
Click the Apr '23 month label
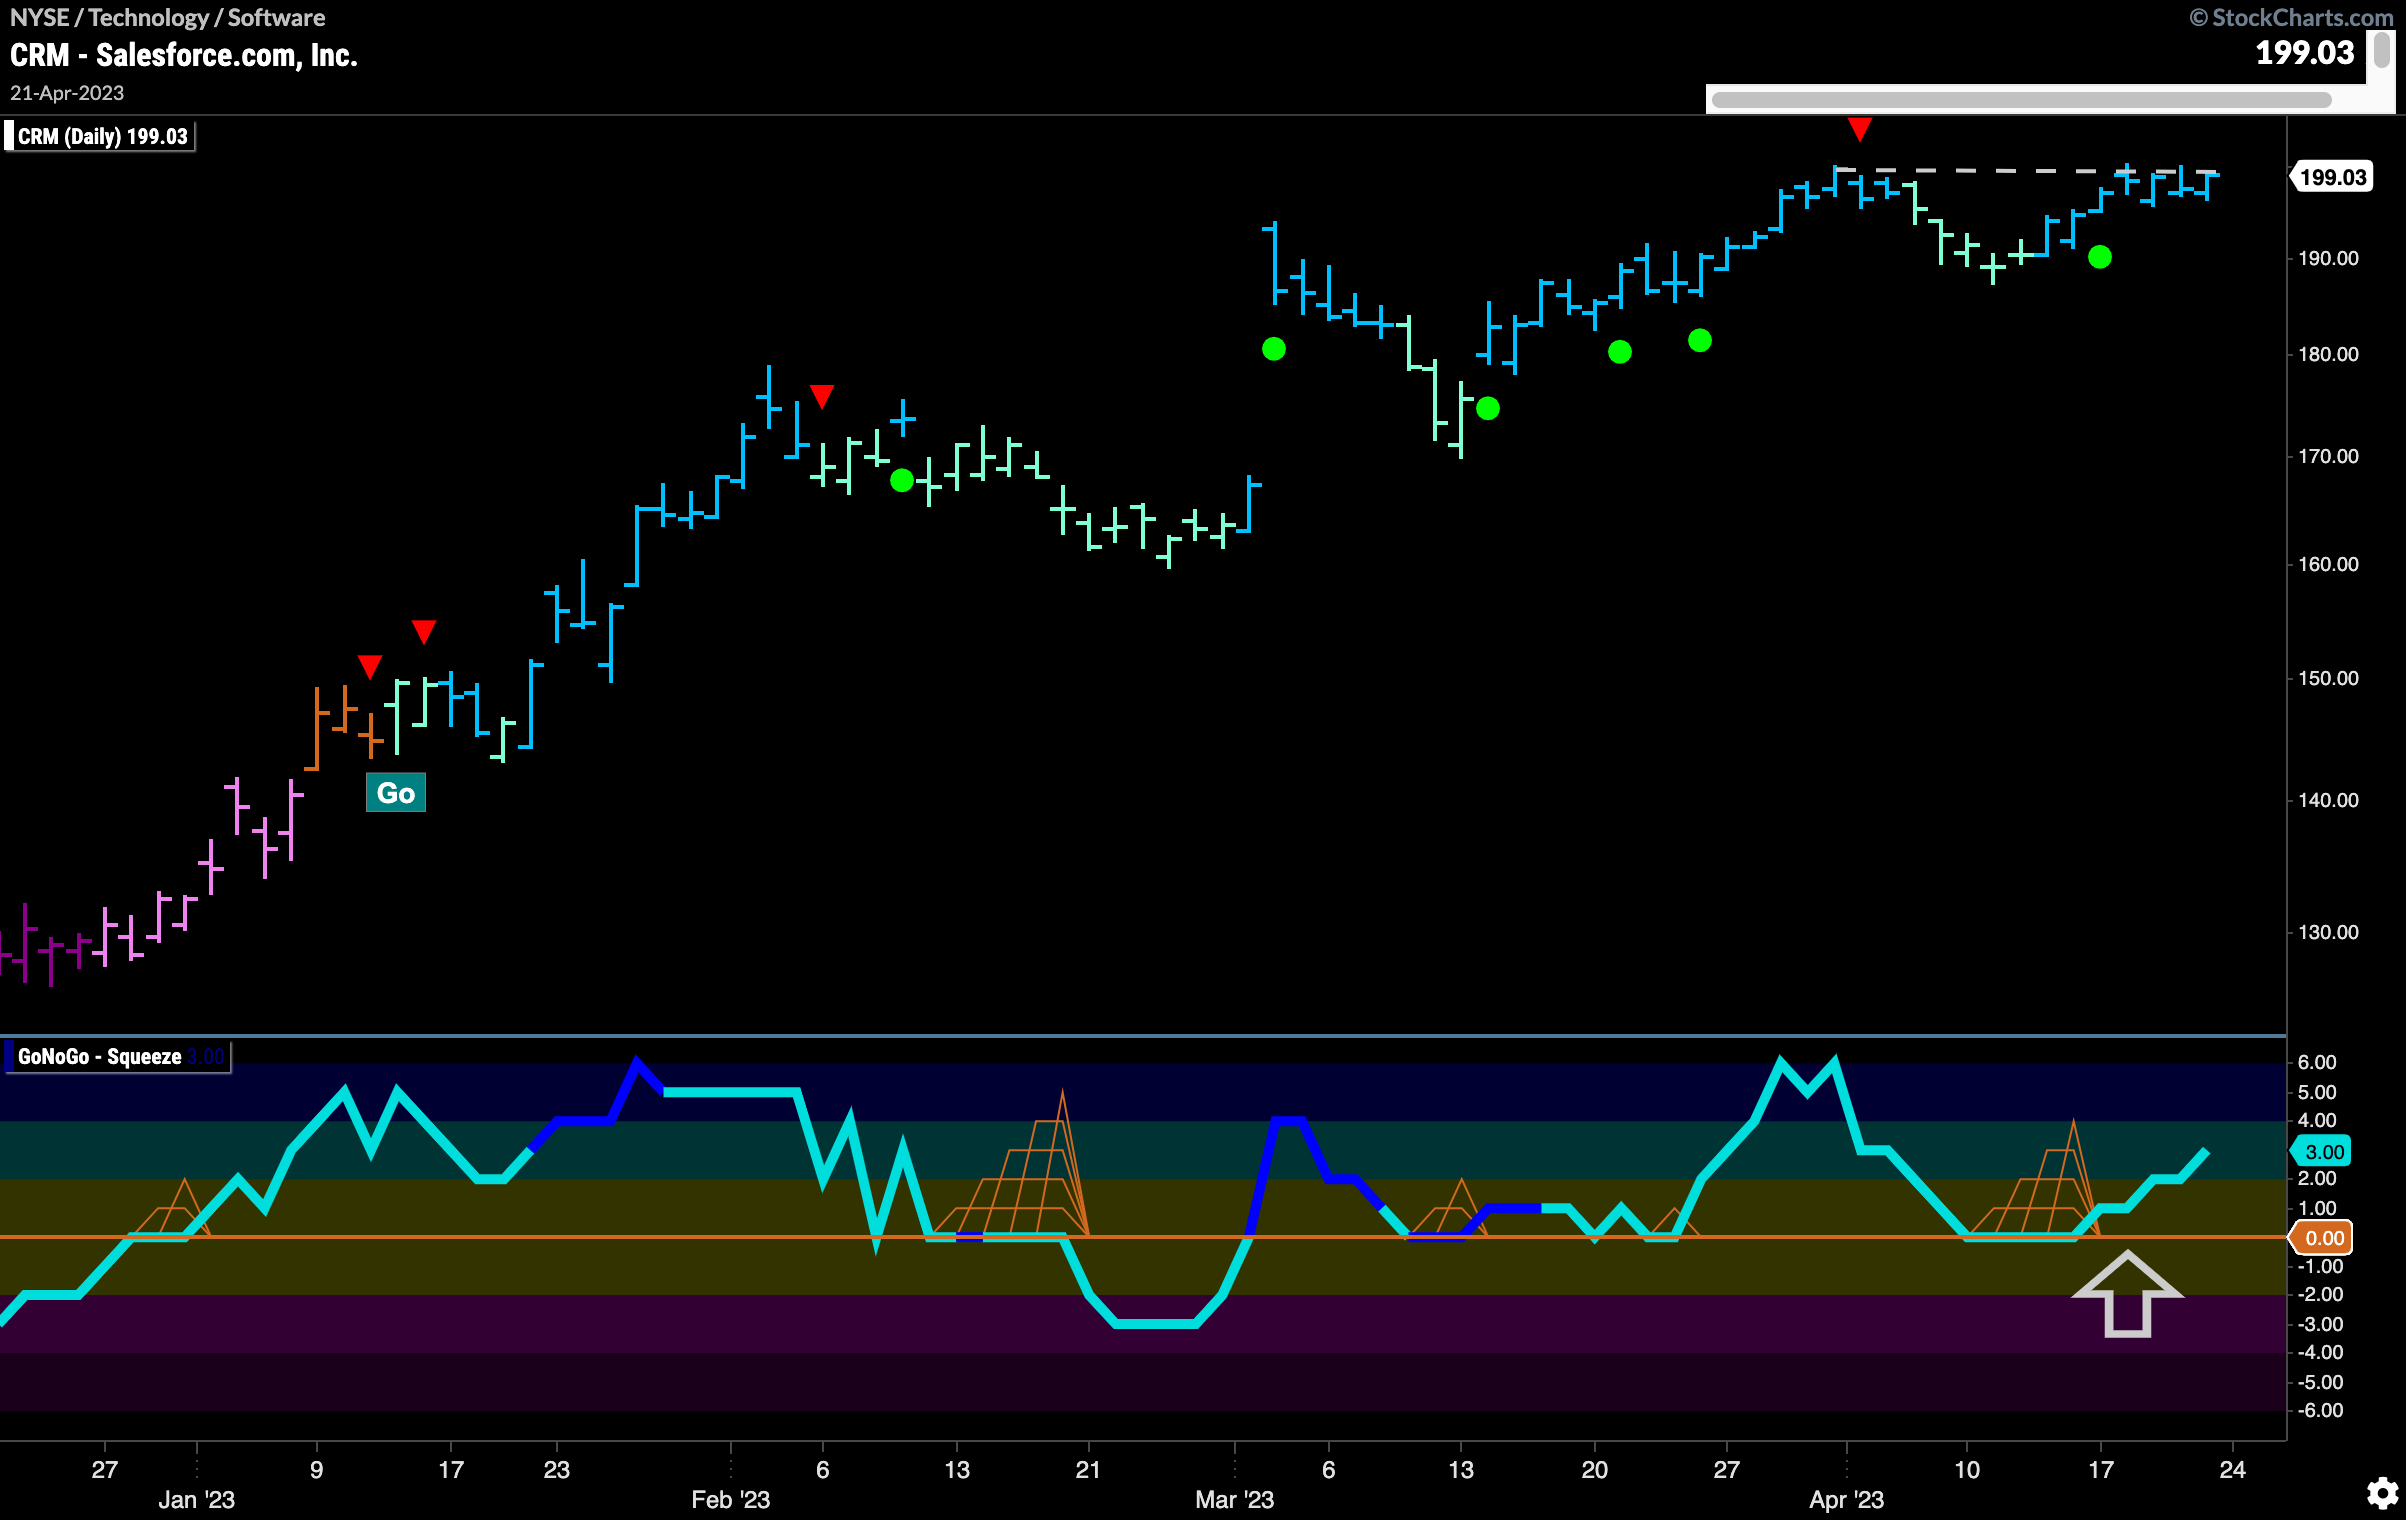tap(1847, 1500)
